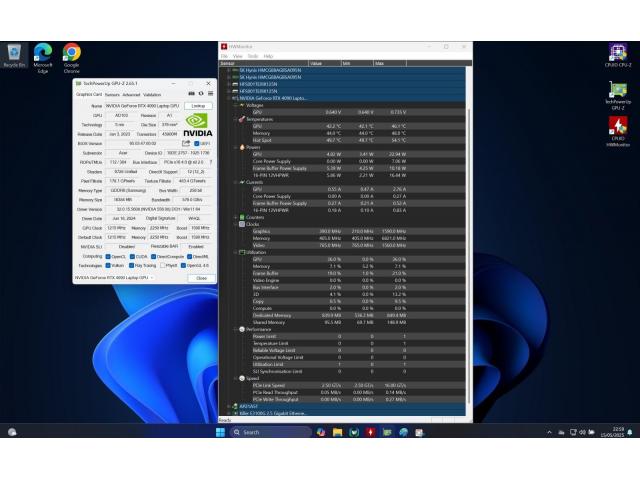This screenshot has height=480, width=640.
Task: Launch Microsoft Edge from the desktop
Action: pos(43,58)
